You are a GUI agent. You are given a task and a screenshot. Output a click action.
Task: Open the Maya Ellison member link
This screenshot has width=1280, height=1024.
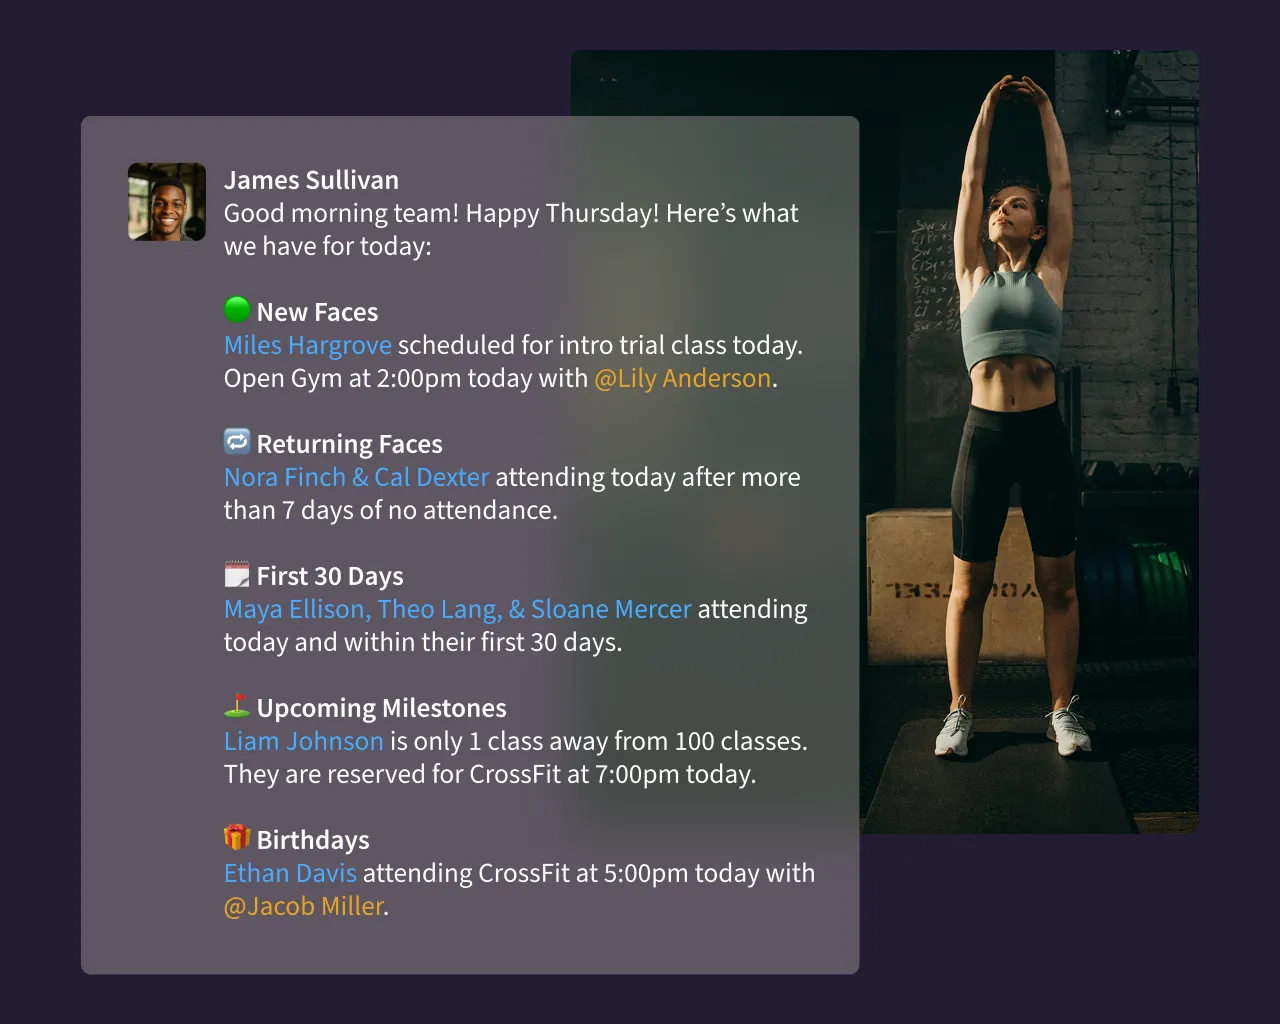pos(298,610)
